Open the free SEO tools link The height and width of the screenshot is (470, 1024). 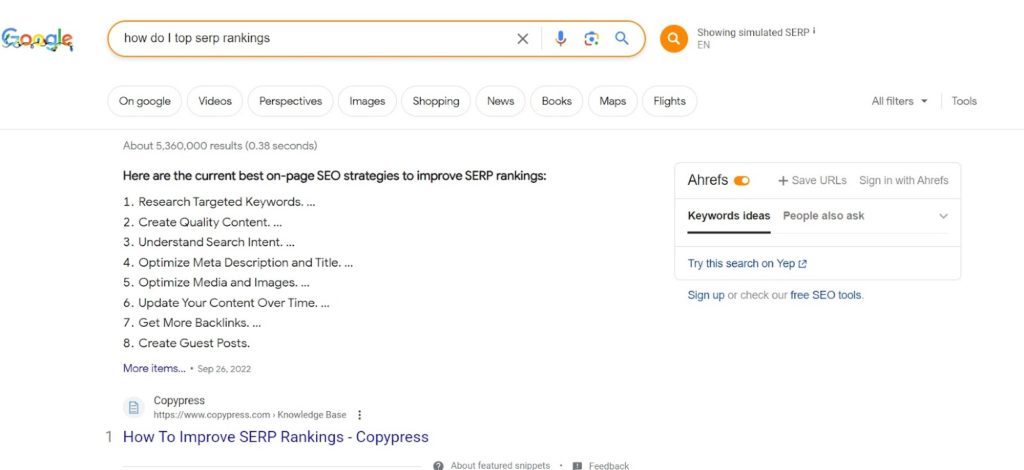pyautogui.click(x=825, y=295)
